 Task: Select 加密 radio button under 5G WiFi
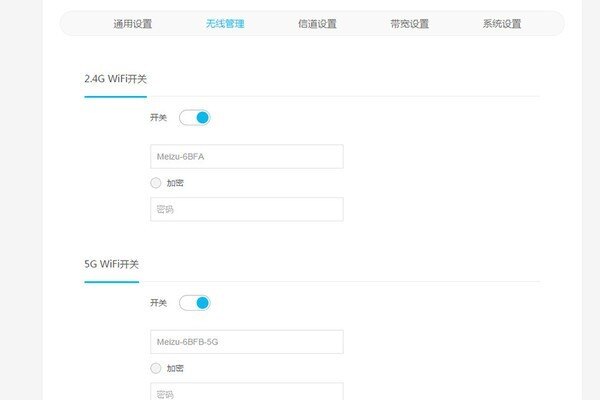(155, 368)
